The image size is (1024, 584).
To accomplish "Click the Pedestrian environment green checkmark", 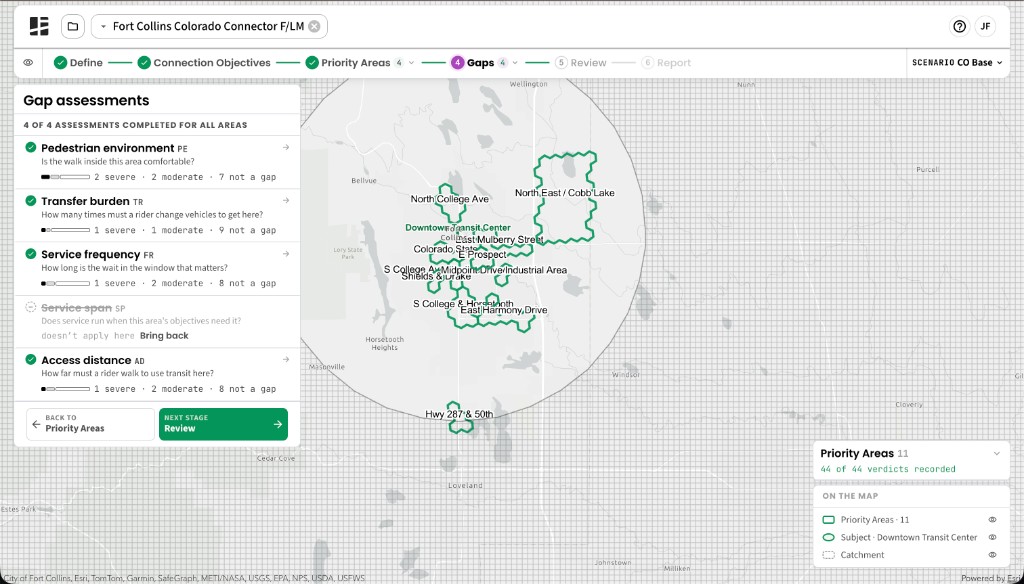I will (31, 148).
